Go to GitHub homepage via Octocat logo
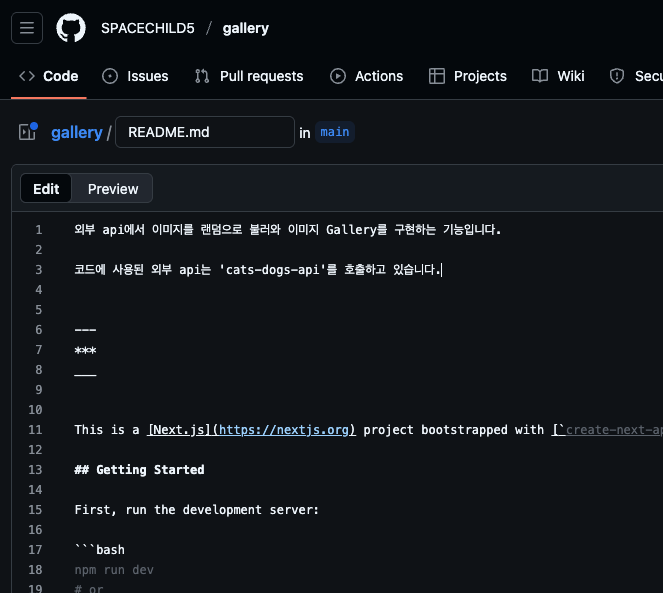Viewport: 663px width, 593px height. pos(71,28)
